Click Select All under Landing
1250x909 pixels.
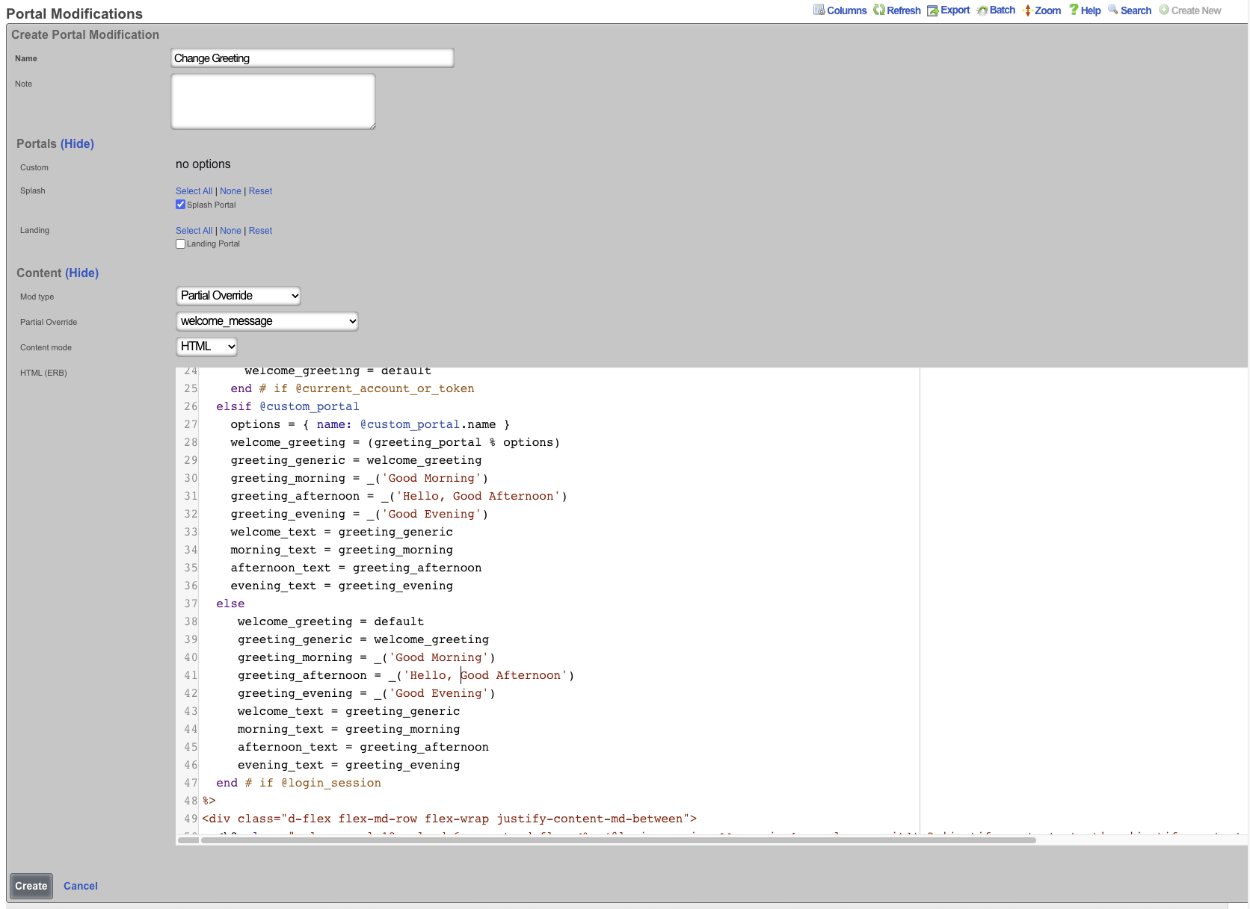click(x=194, y=231)
